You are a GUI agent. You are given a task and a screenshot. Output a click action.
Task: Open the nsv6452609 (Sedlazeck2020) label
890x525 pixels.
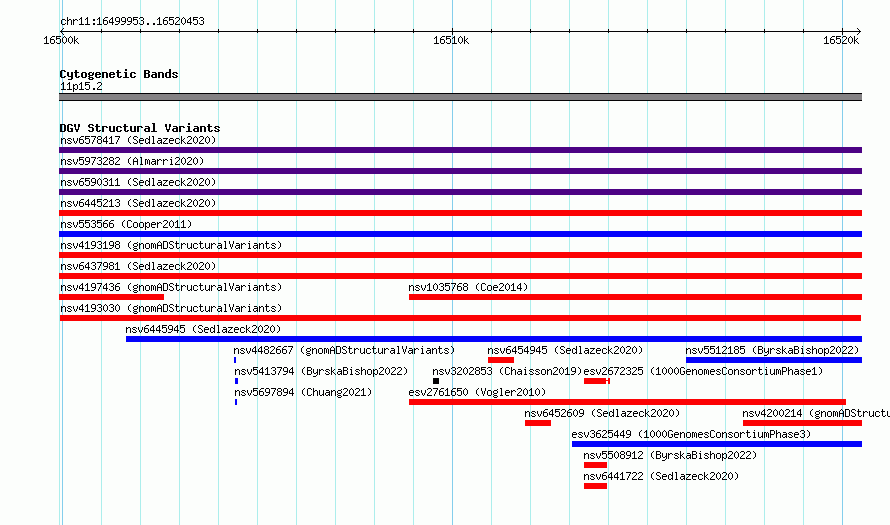[x=602, y=413]
